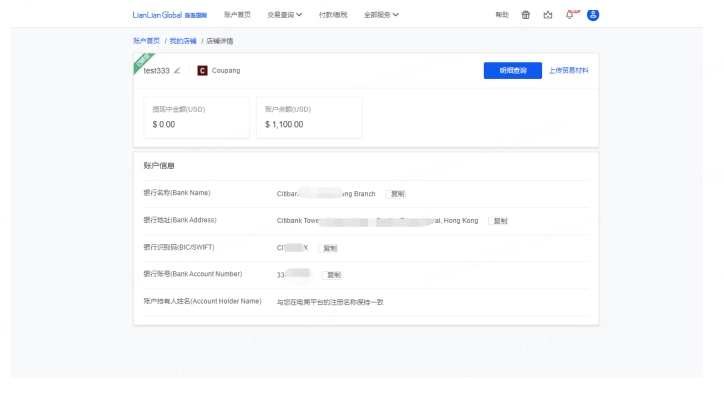This screenshot has width=724, height=403.
Task: Select the 店铺详情 breadcrumb text
Action: click(x=220, y=41)
